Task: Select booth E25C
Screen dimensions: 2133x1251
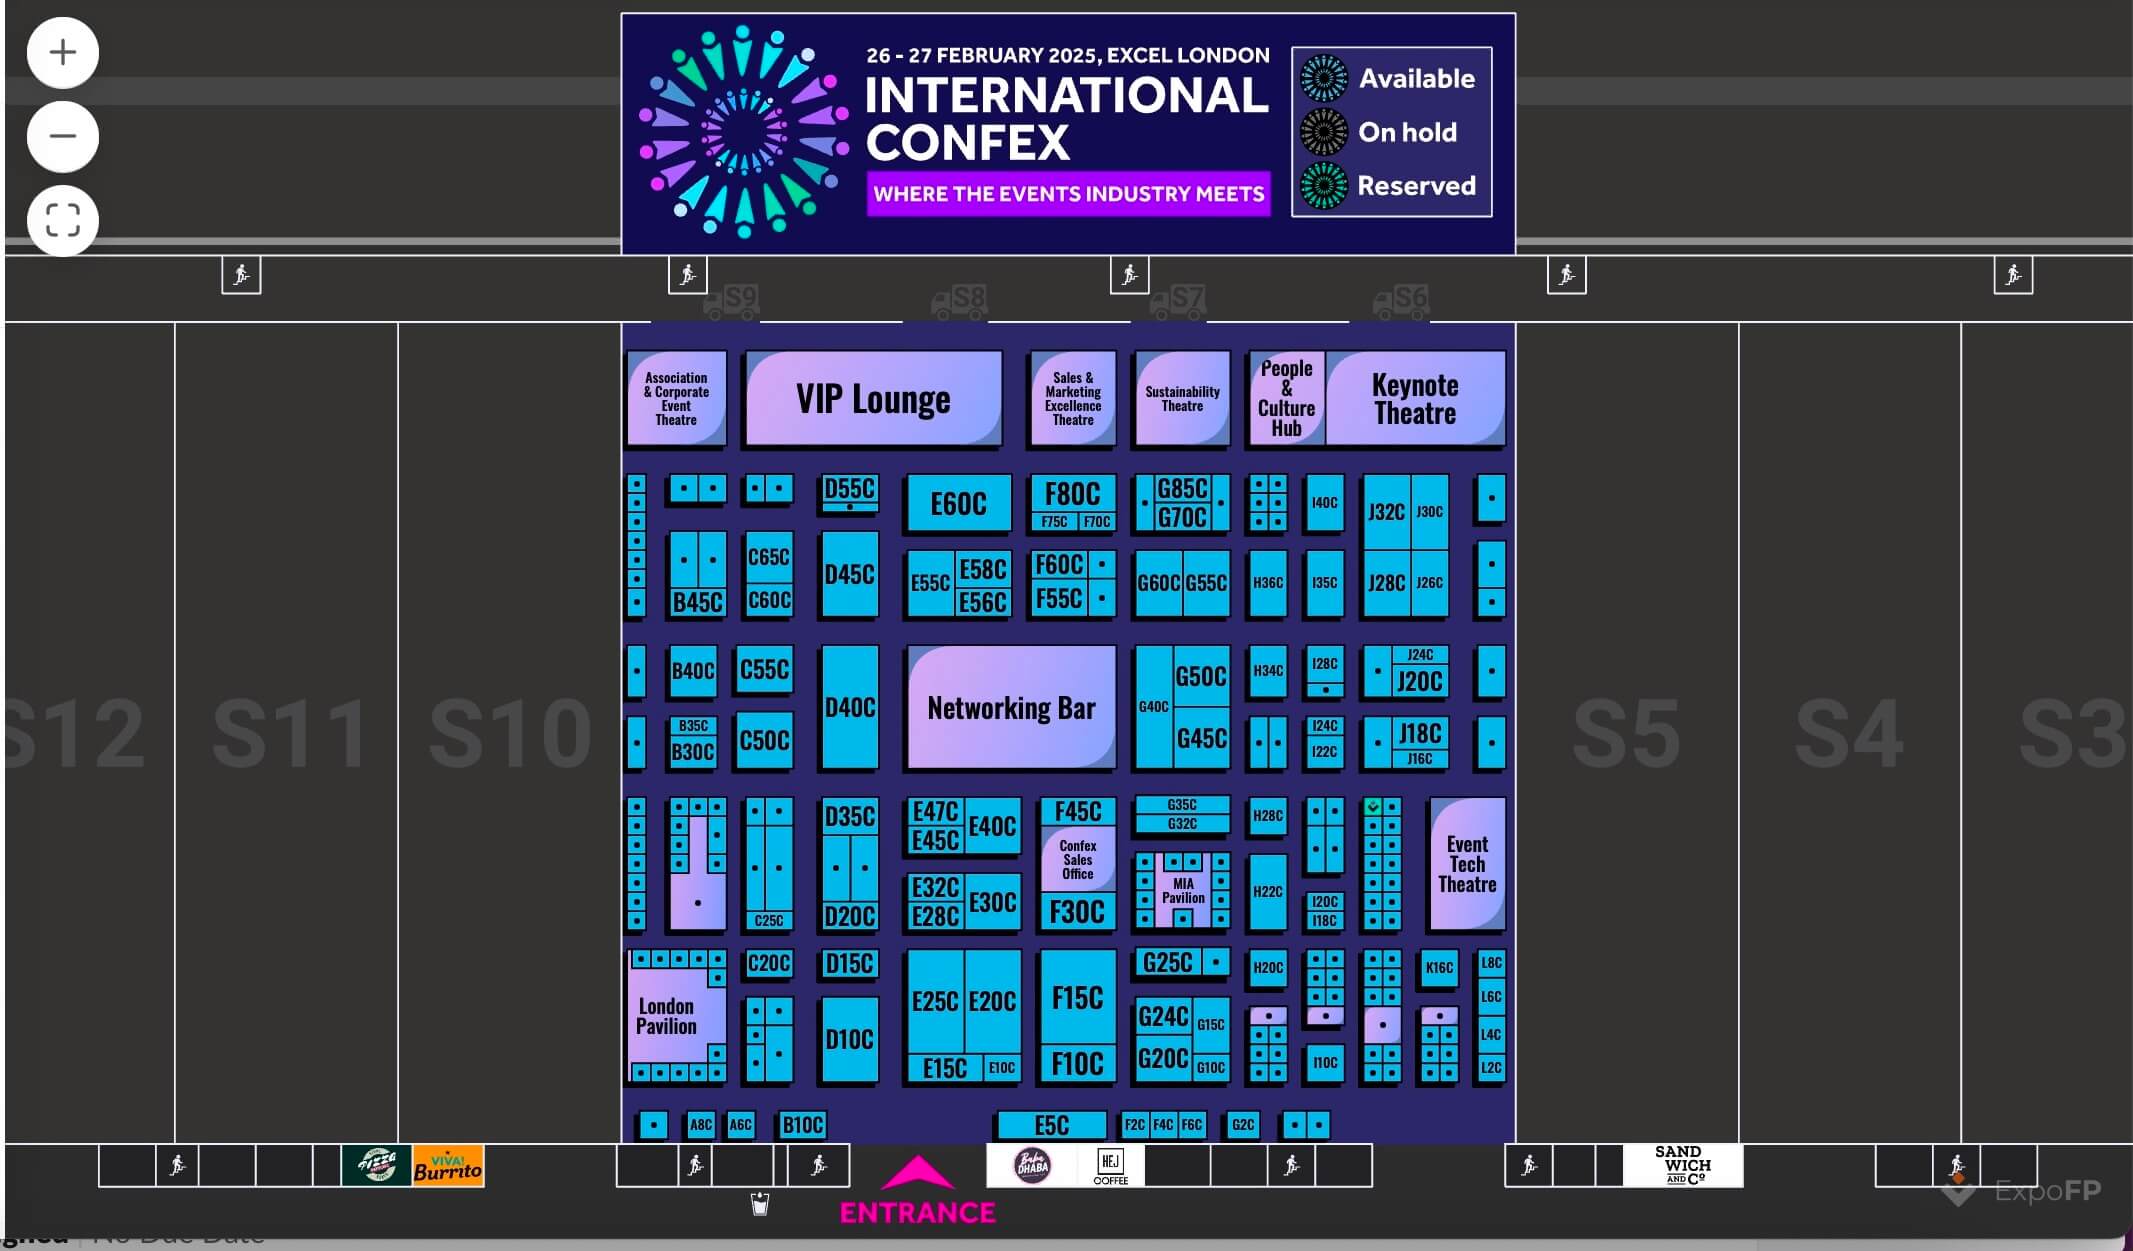Action: (935, 1001)
